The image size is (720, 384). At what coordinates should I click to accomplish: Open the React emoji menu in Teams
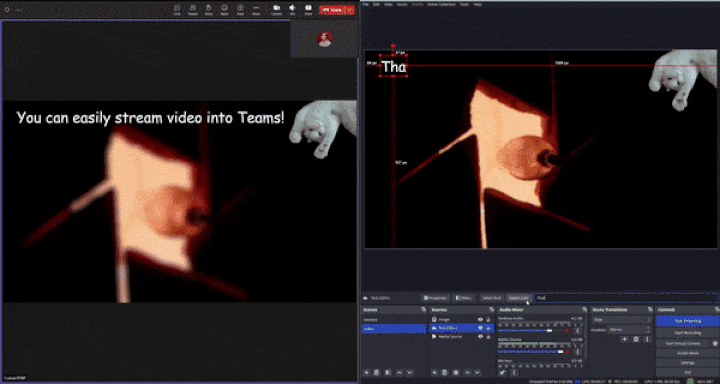(x=224, y=9)
